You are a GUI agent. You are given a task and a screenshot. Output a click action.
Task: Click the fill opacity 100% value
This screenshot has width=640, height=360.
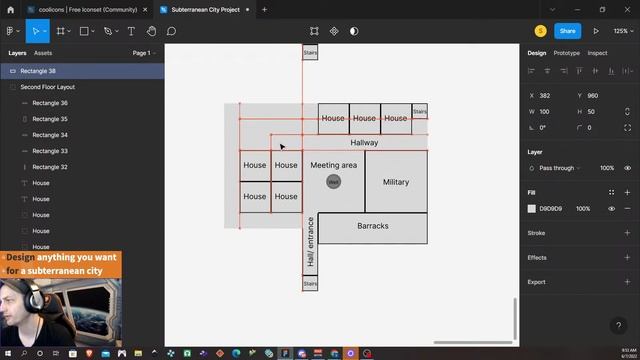click(x=583, y=209)
